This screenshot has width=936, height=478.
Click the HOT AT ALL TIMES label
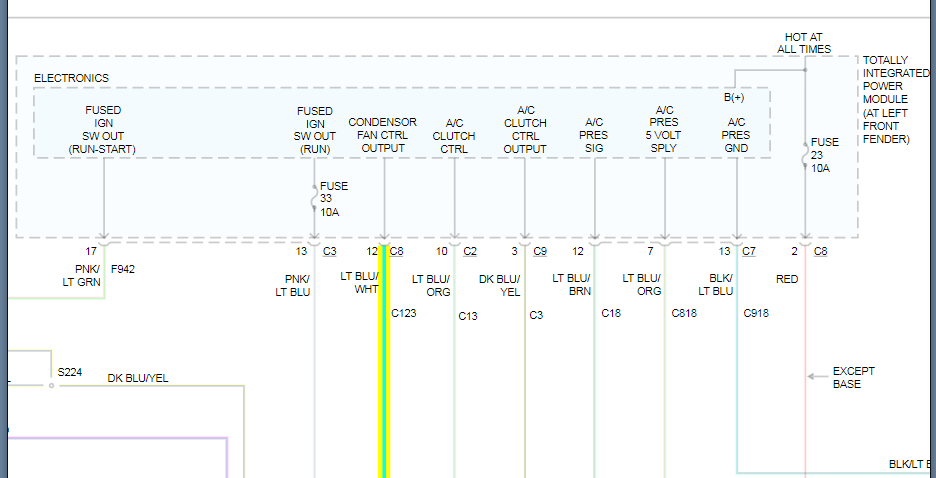(x=803, y=44)
